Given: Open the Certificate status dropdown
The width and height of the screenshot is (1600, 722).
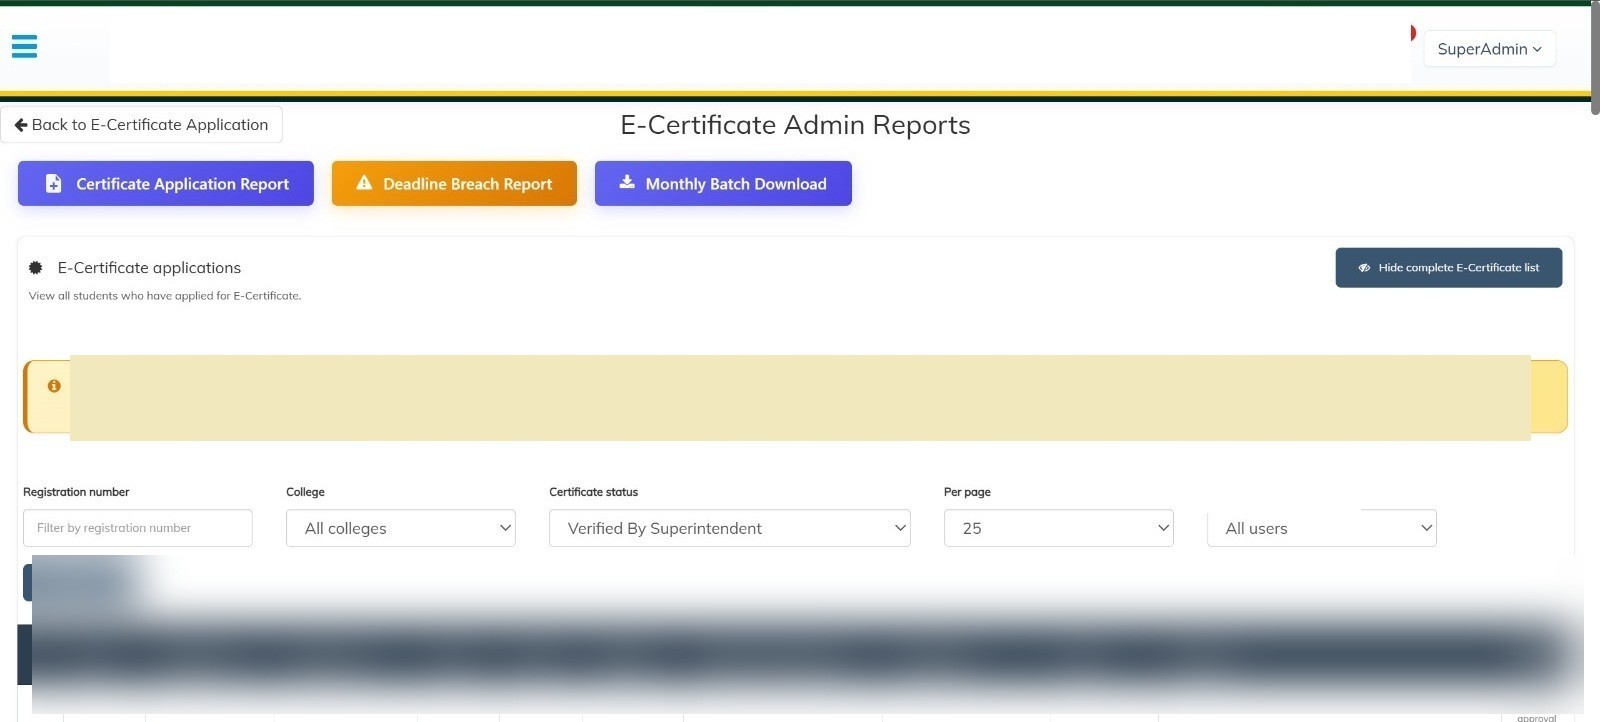Looking at the screenshot, I should coord(730,528).
